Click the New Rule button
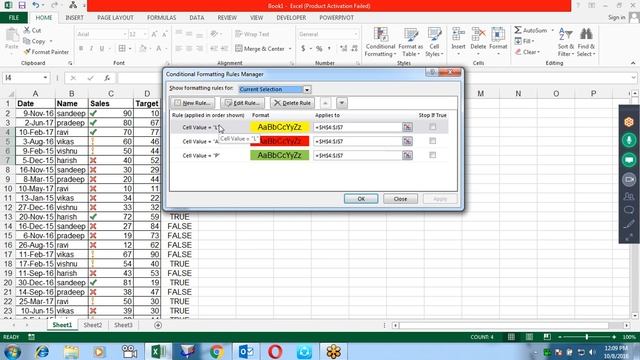The height and width of the screenshot is (360, 640). point(193,103)
